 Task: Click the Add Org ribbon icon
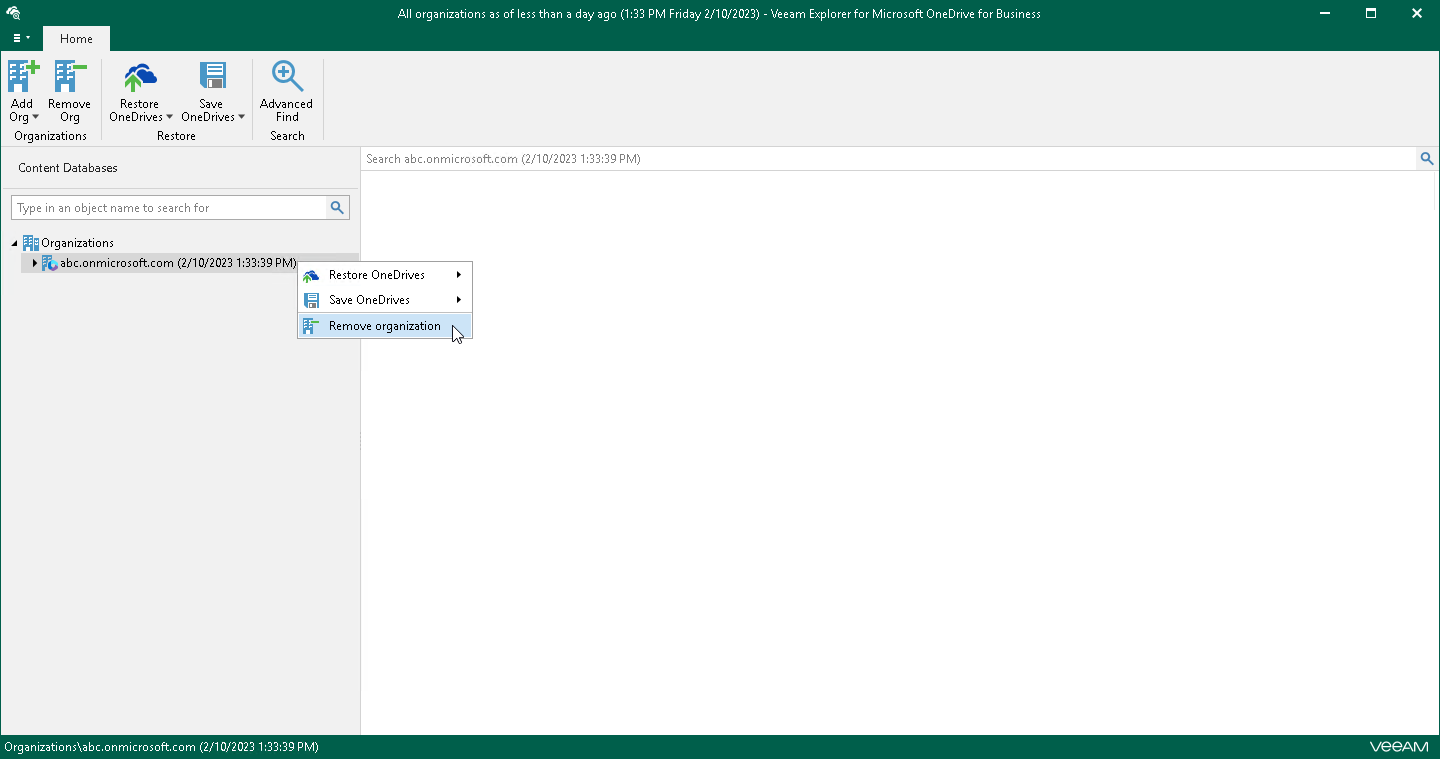(x=23, y=77)
